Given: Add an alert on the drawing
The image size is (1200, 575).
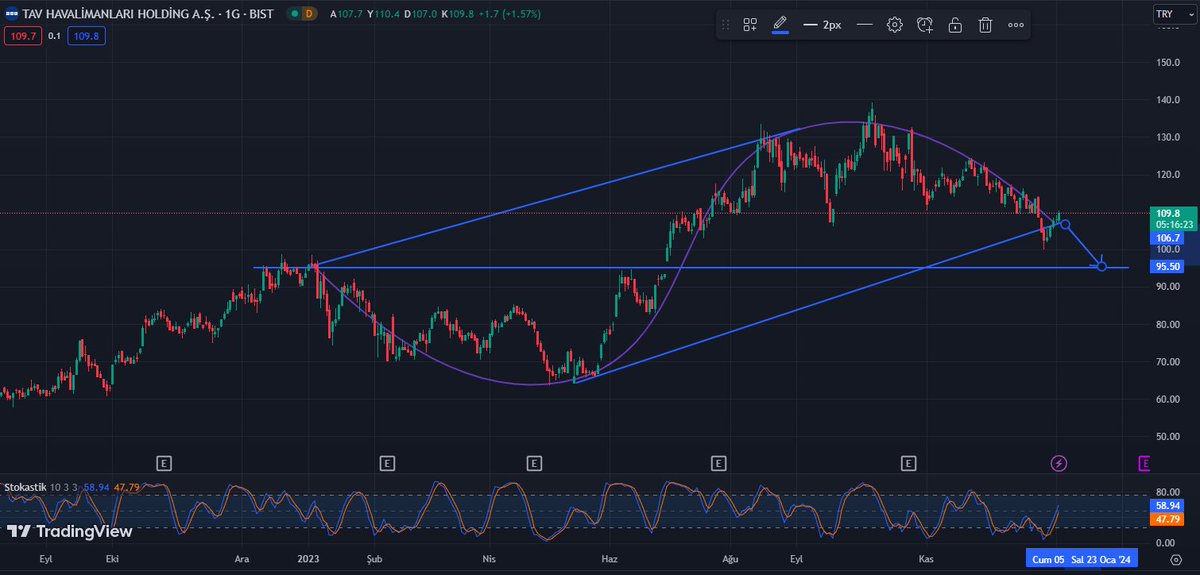Looking at the screenshot, I should 925,25.
